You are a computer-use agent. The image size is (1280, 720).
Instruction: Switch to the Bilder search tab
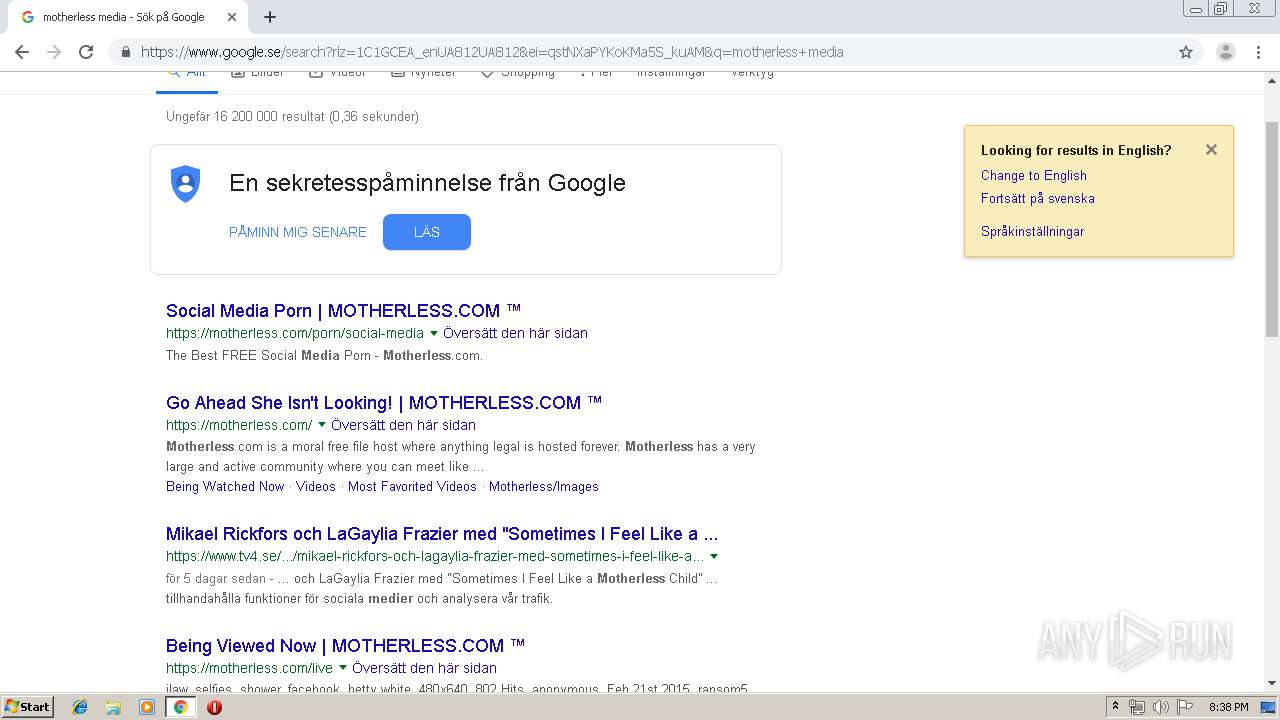[258, 73]
